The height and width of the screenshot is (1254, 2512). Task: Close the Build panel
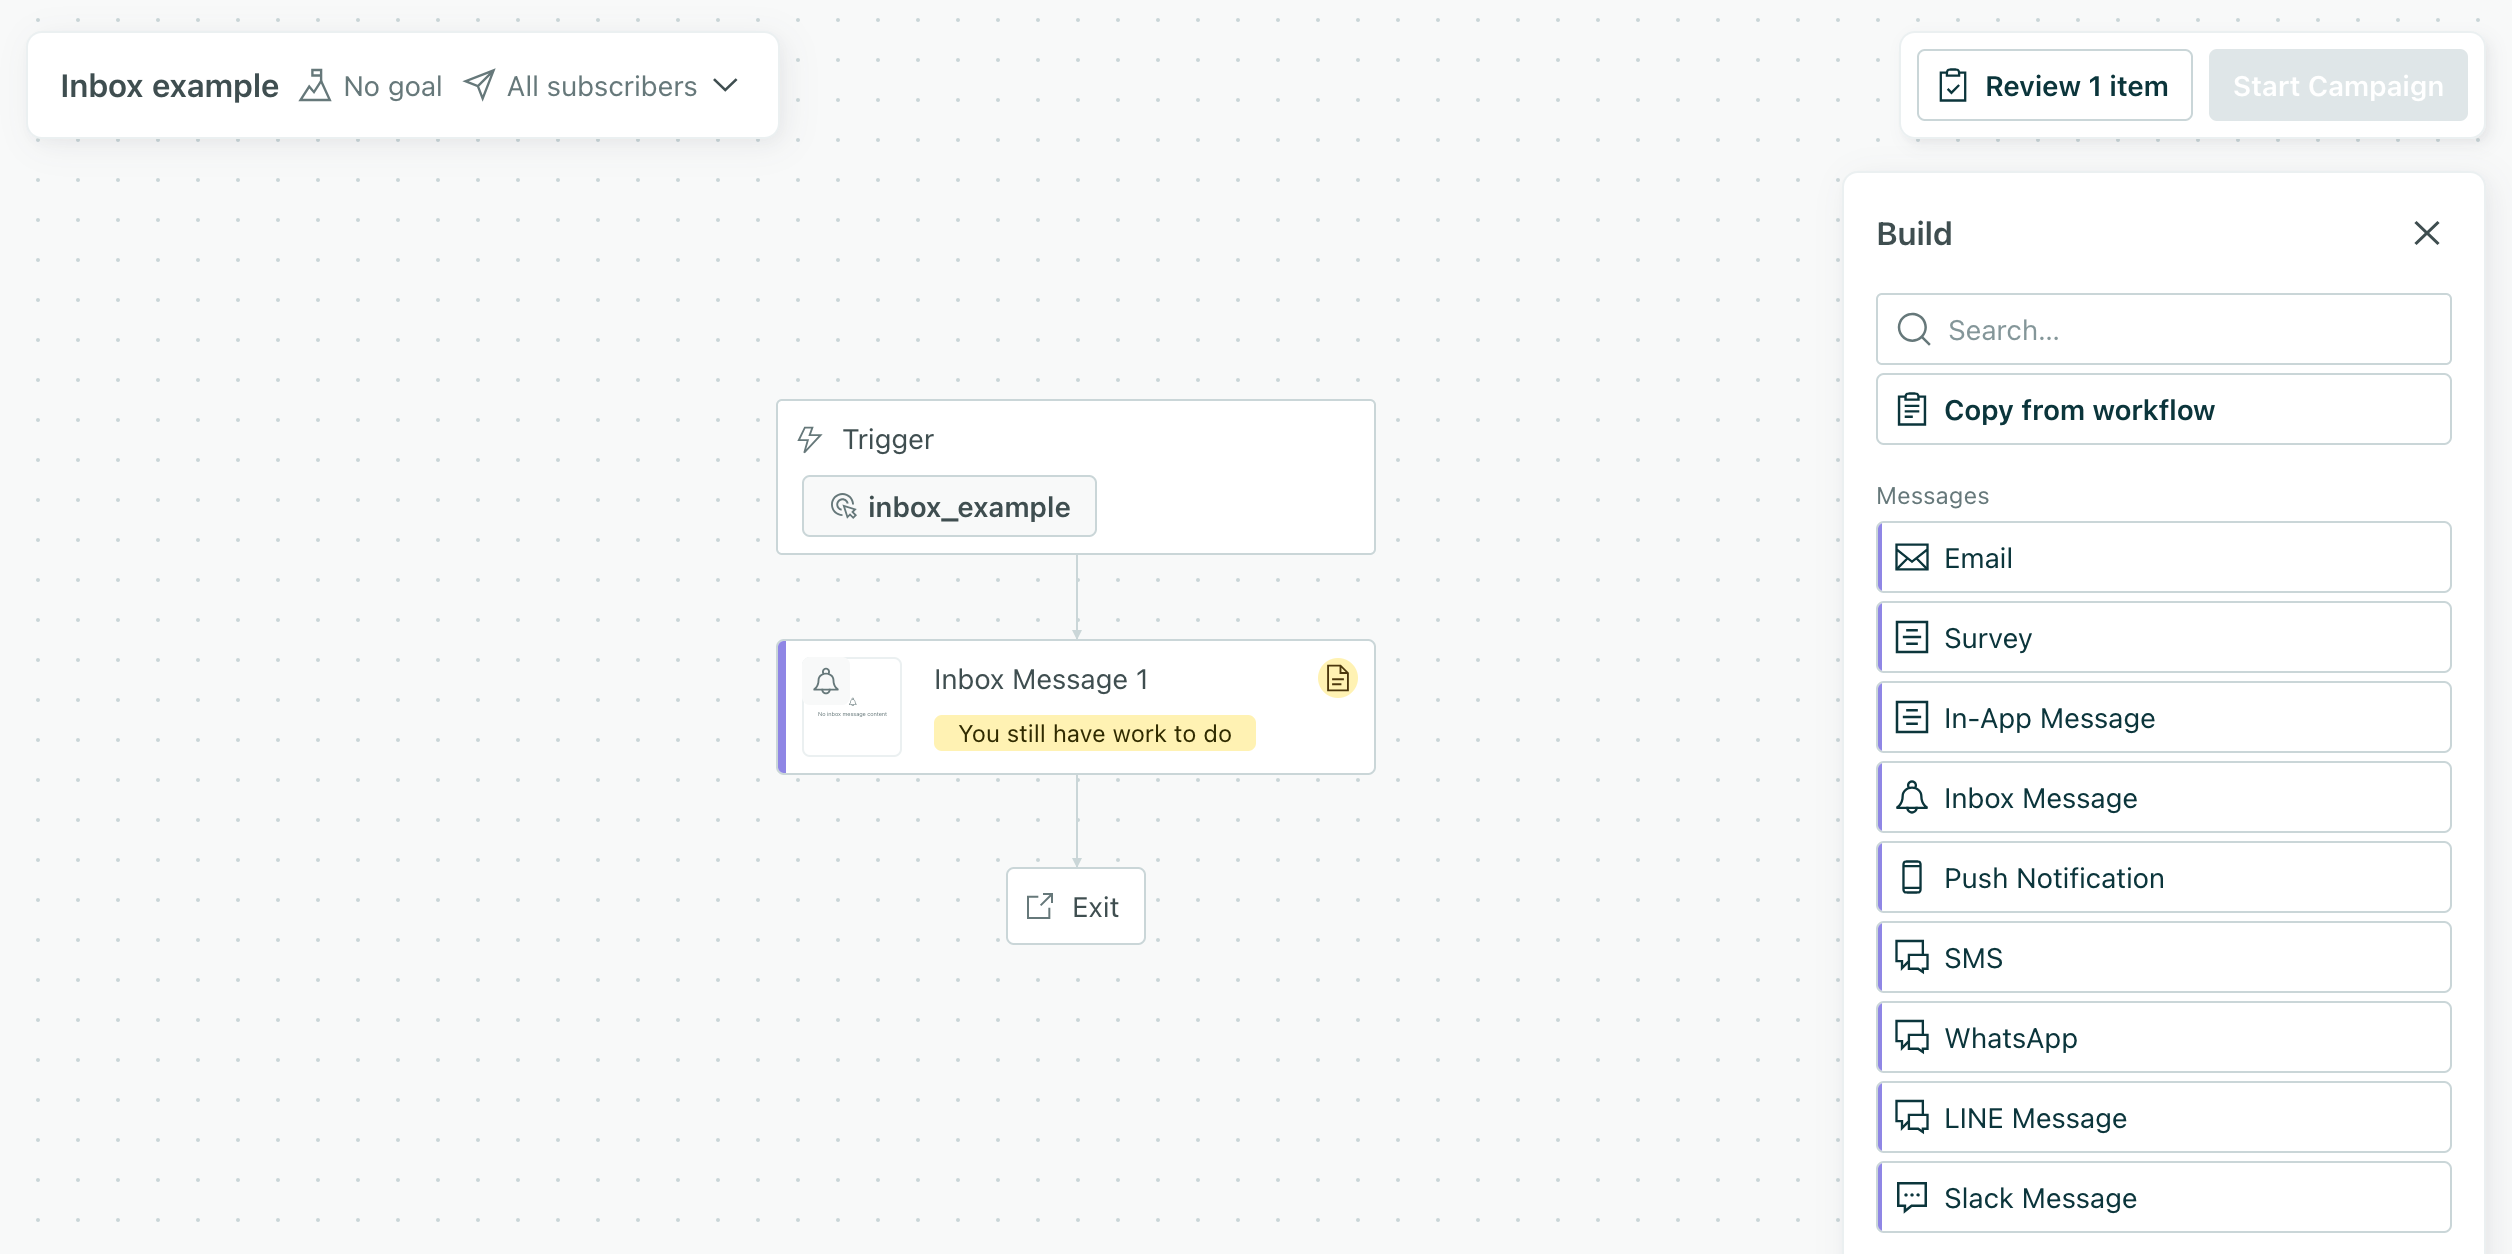[x=2428, y=233]
